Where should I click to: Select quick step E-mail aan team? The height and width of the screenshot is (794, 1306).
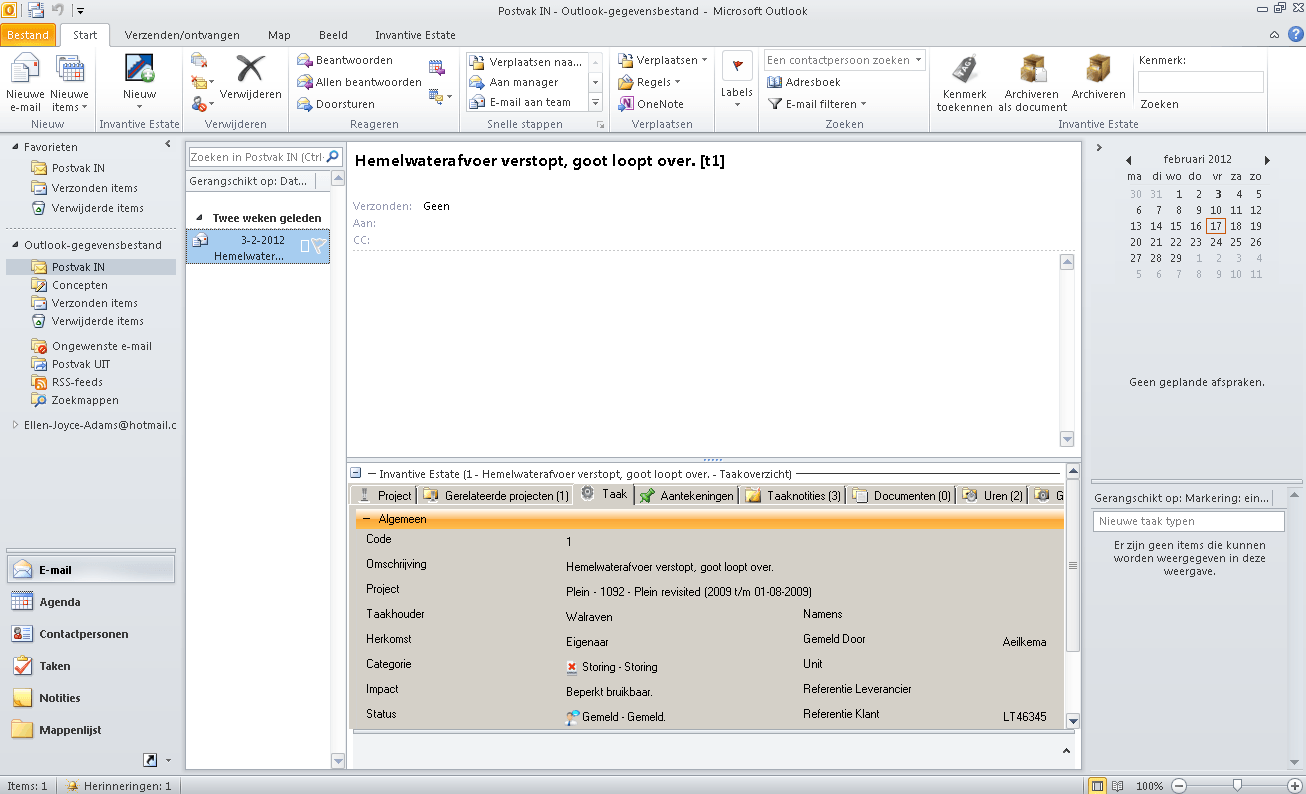point(526,102)
